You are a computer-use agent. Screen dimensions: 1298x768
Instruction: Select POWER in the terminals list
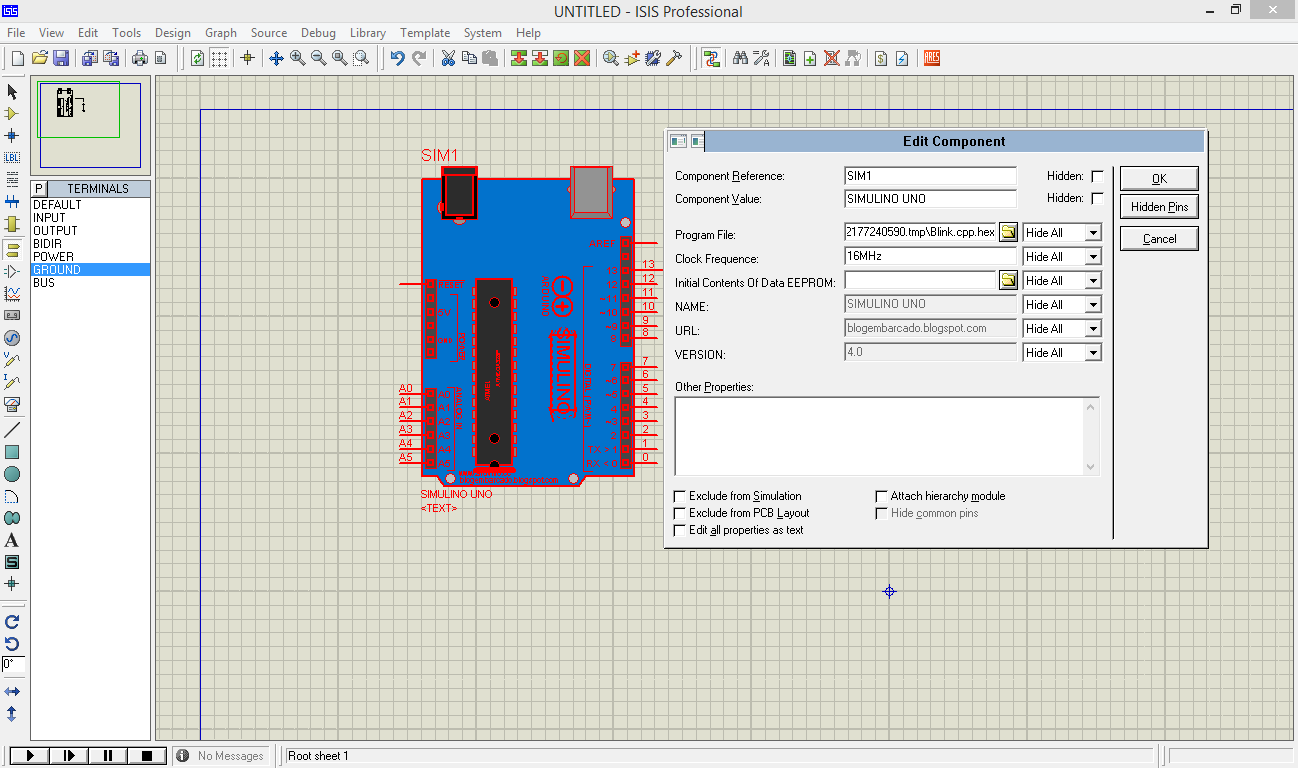point(54,257)
